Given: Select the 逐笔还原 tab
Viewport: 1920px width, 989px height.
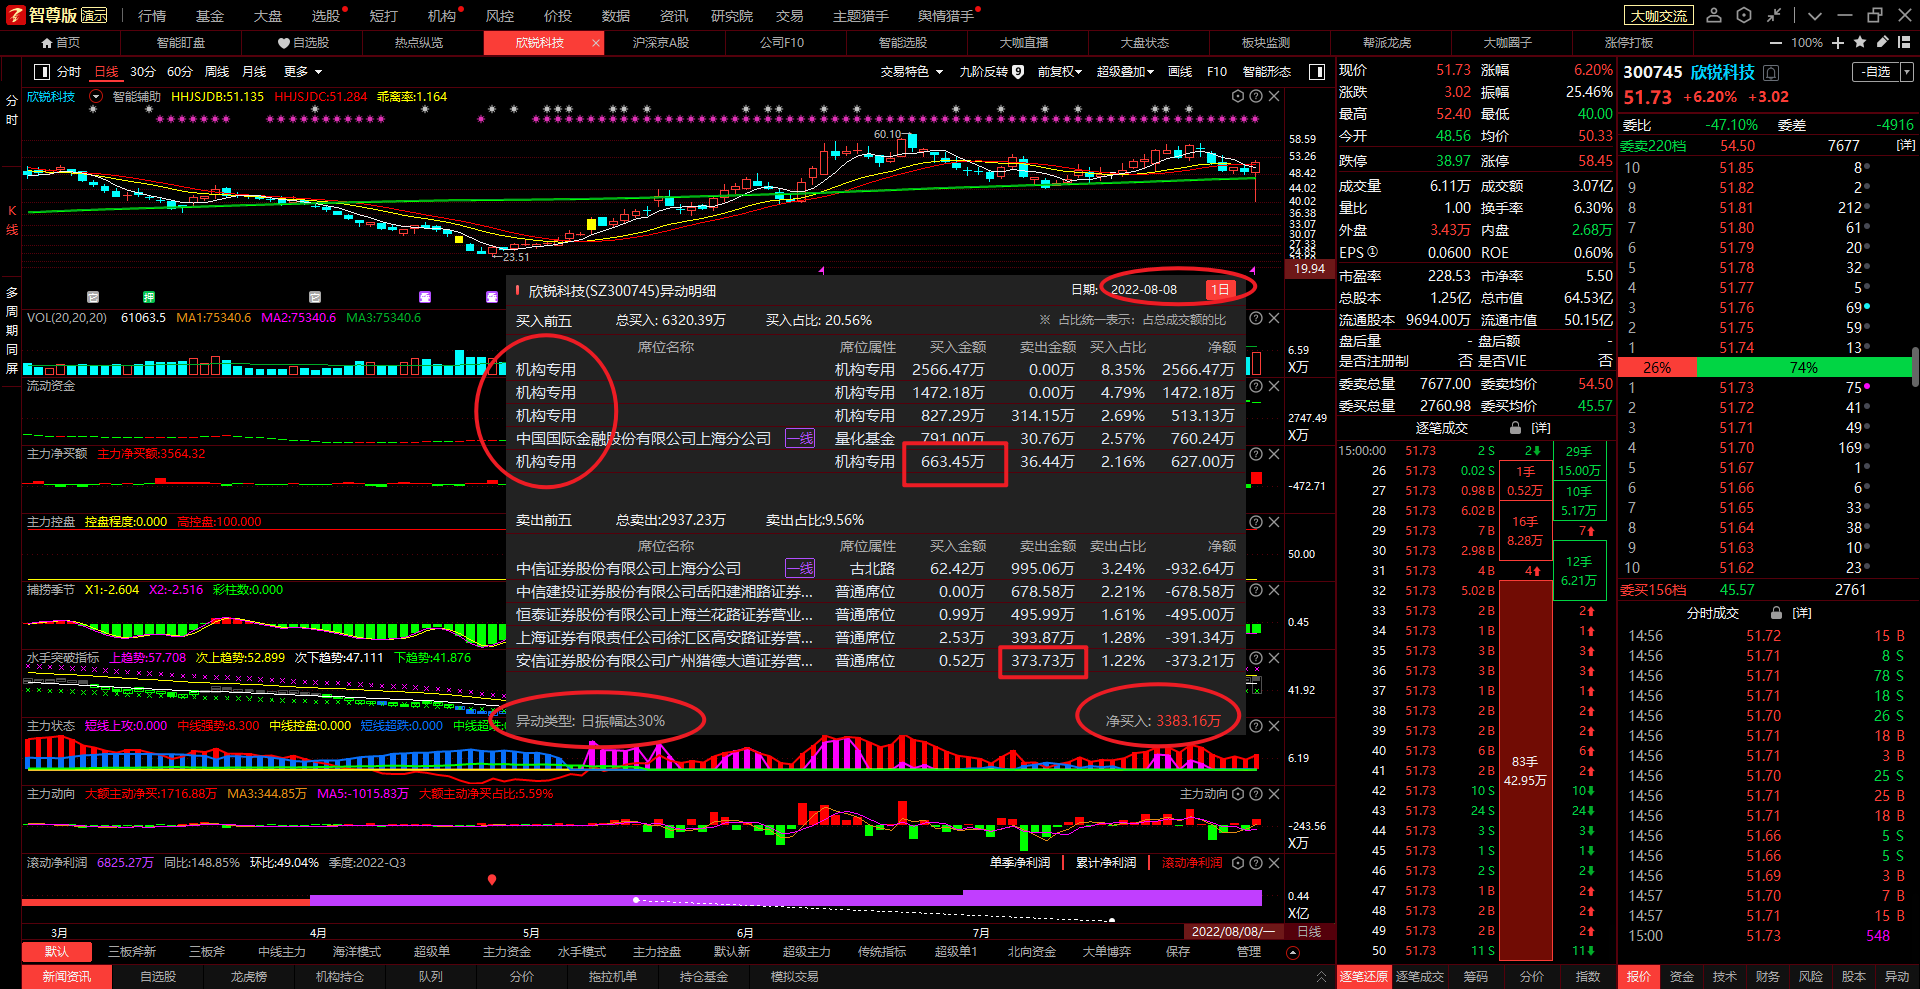Looking at the screenshot, I should [1364, 977].
